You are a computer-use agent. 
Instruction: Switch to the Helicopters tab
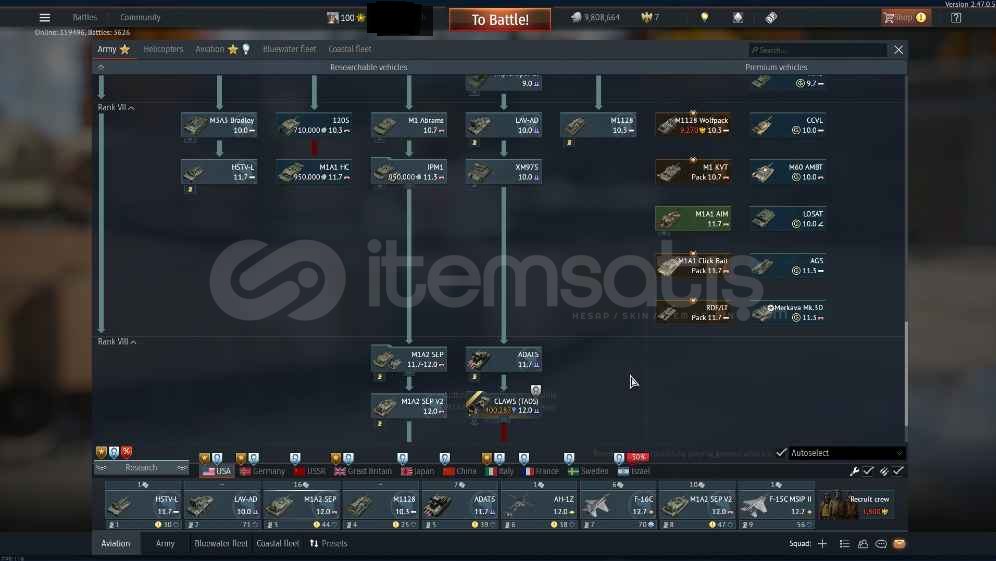pyautogui.click(x=163, y=49)
